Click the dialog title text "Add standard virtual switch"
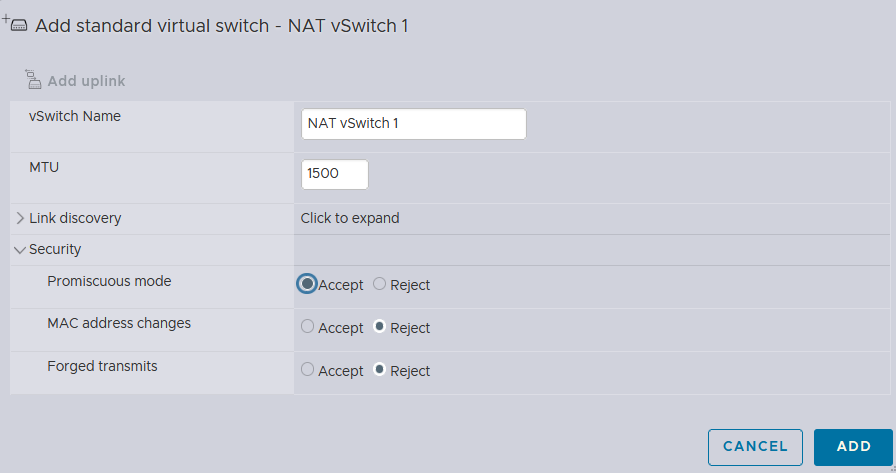The width and height of the screenshot is (896, 473). click(152, 26)
